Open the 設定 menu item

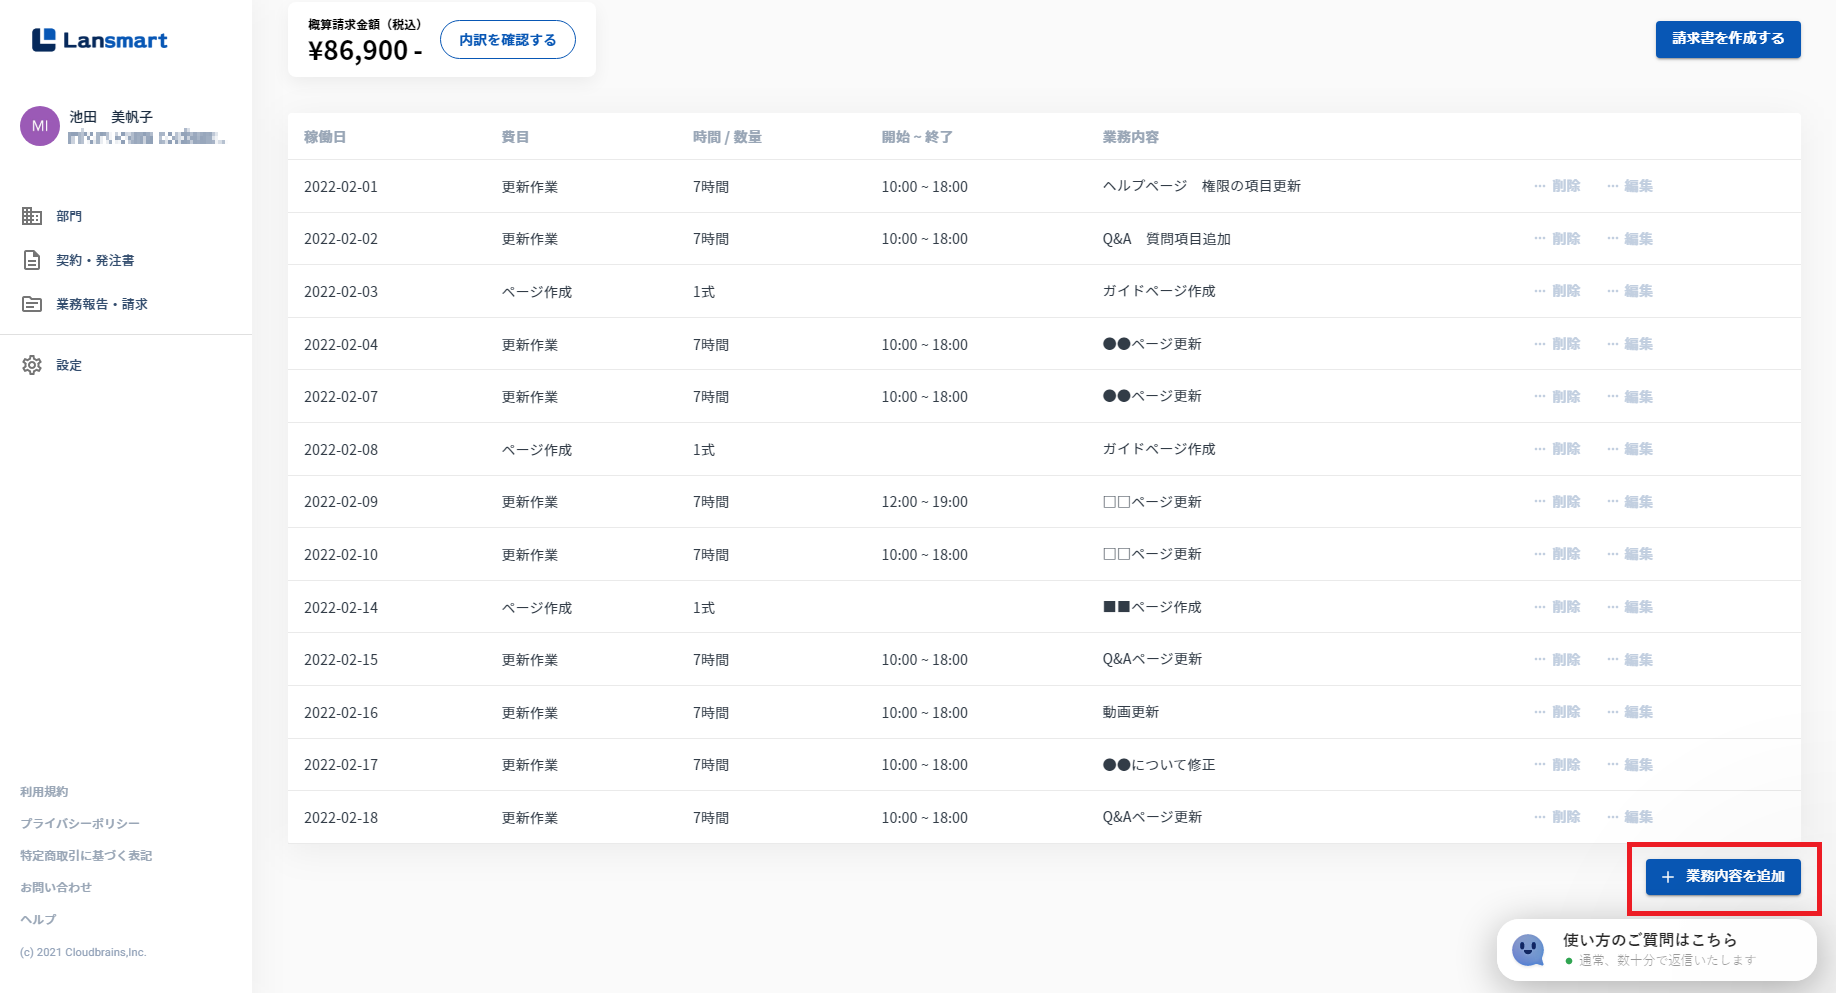coord(69,365)
